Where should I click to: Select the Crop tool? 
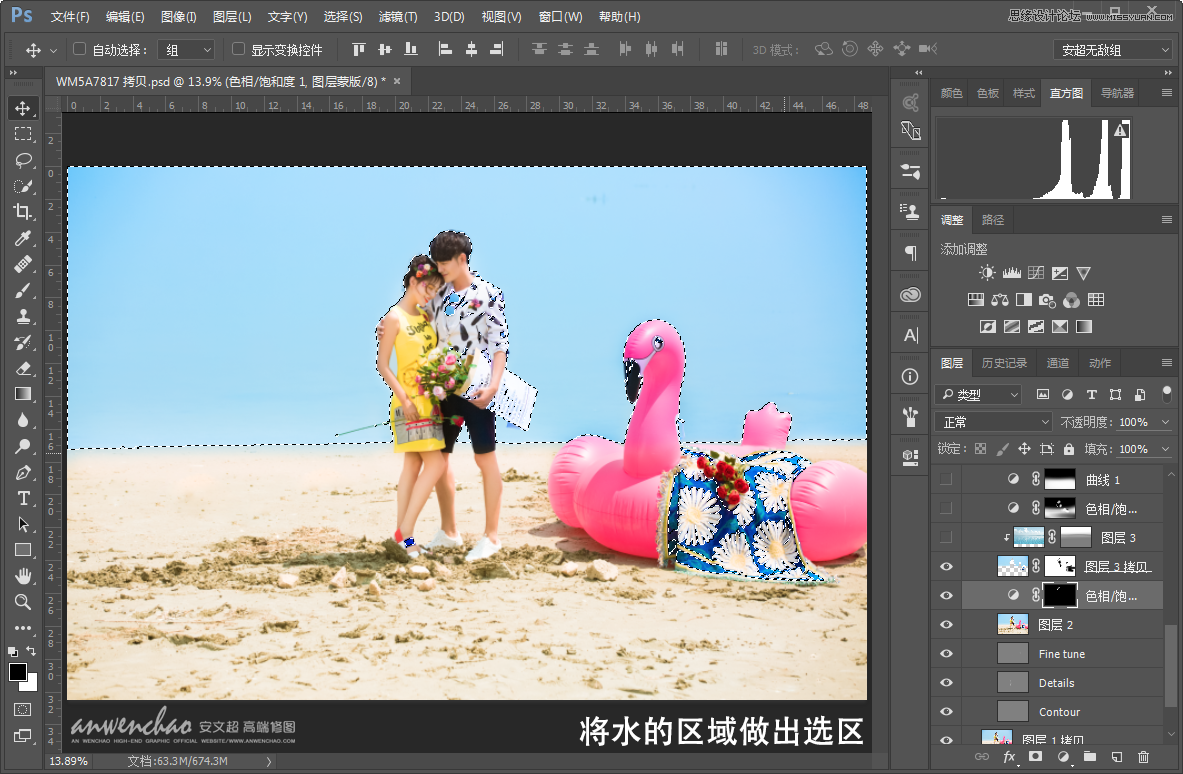coord(23,212)
